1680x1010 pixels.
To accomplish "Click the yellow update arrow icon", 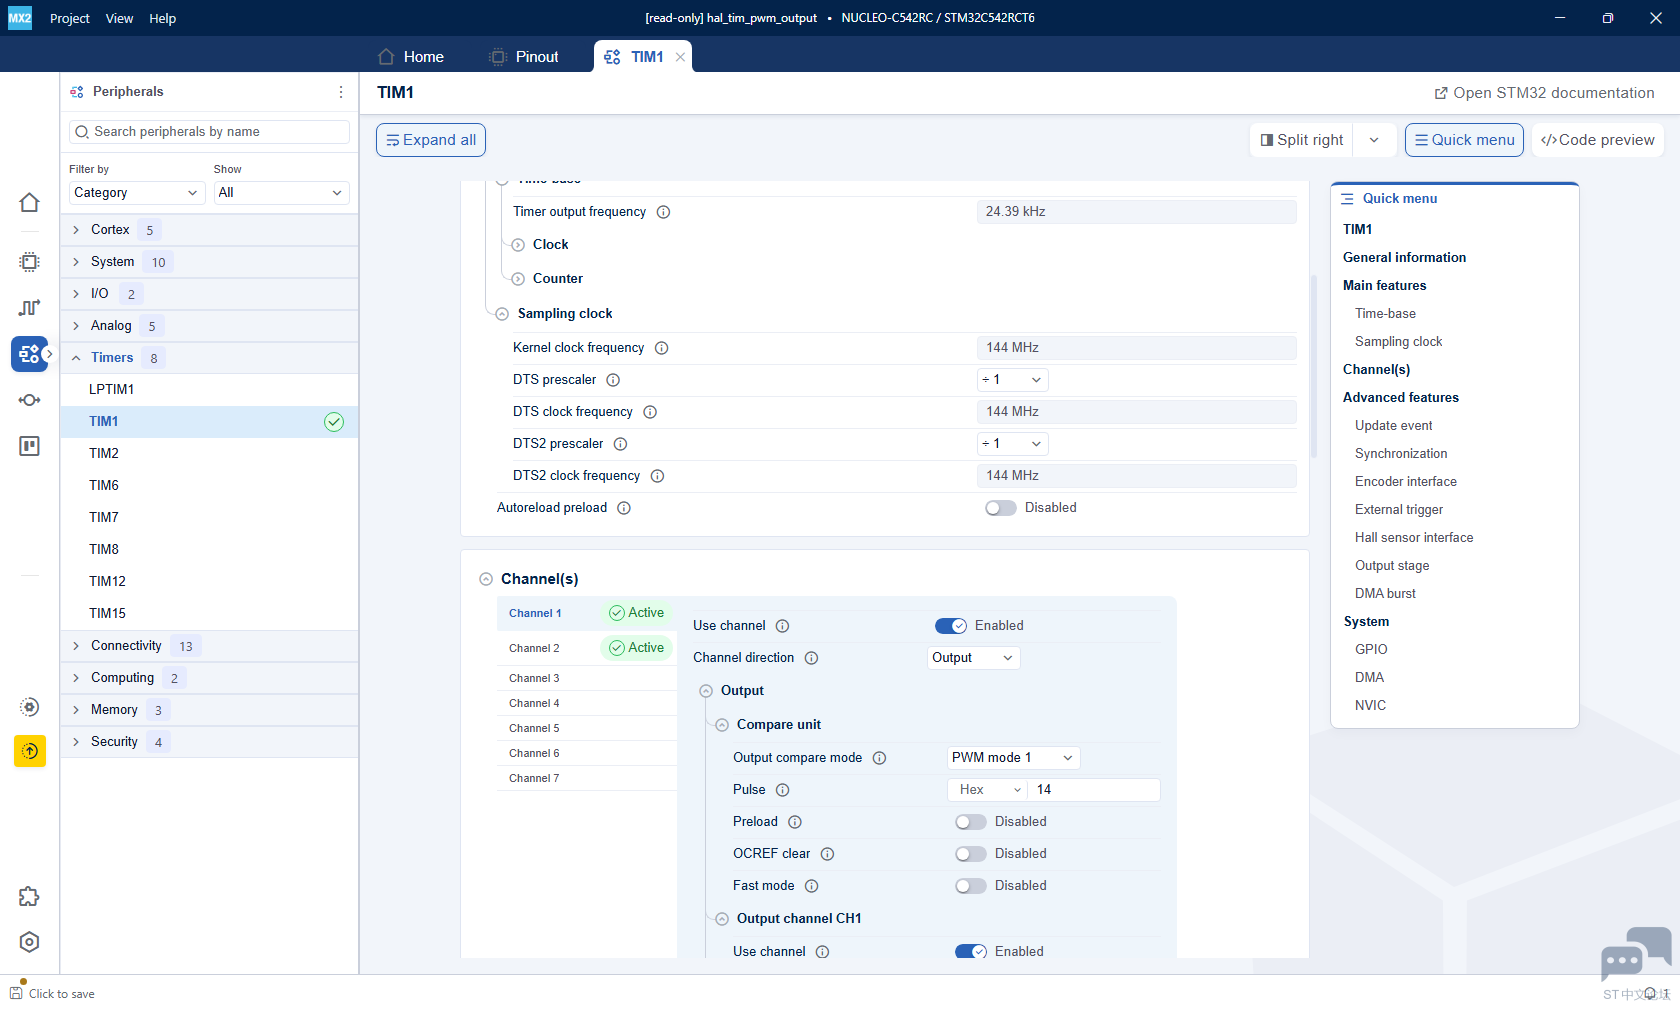I will pyautogui.click(x=30, y=751).
